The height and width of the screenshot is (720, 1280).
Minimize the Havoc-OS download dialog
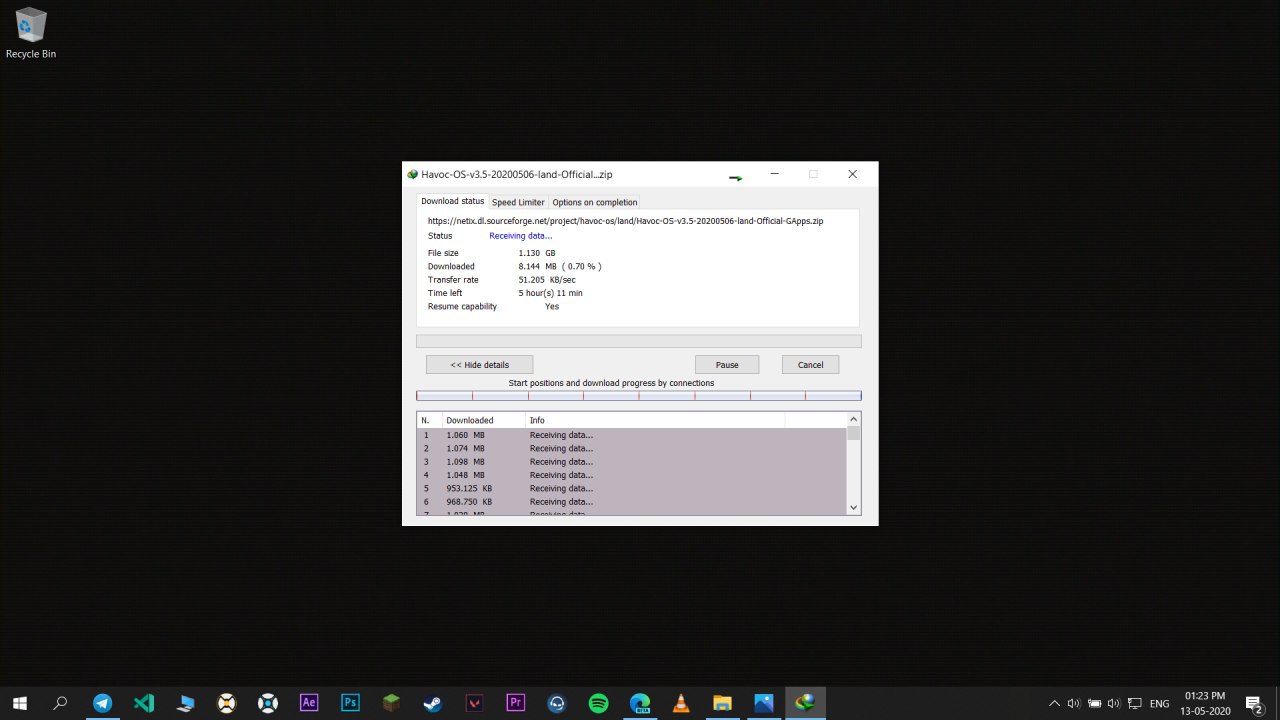point(774,174)
